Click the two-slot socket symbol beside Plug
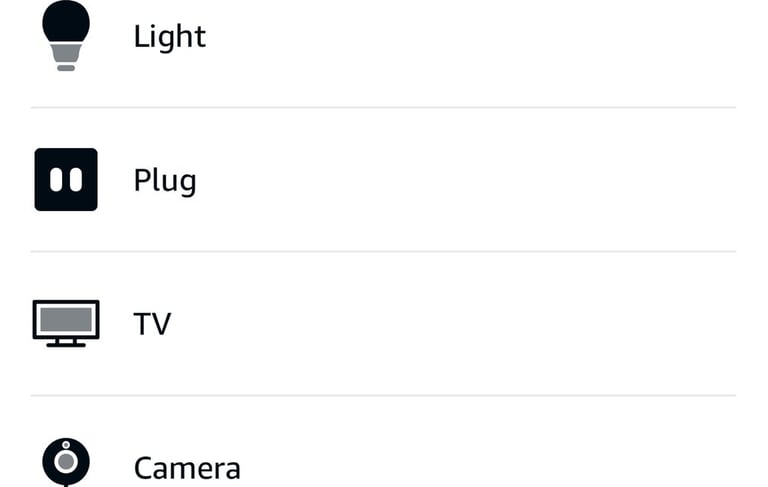768x487 pixels. (x=66, y=180)
